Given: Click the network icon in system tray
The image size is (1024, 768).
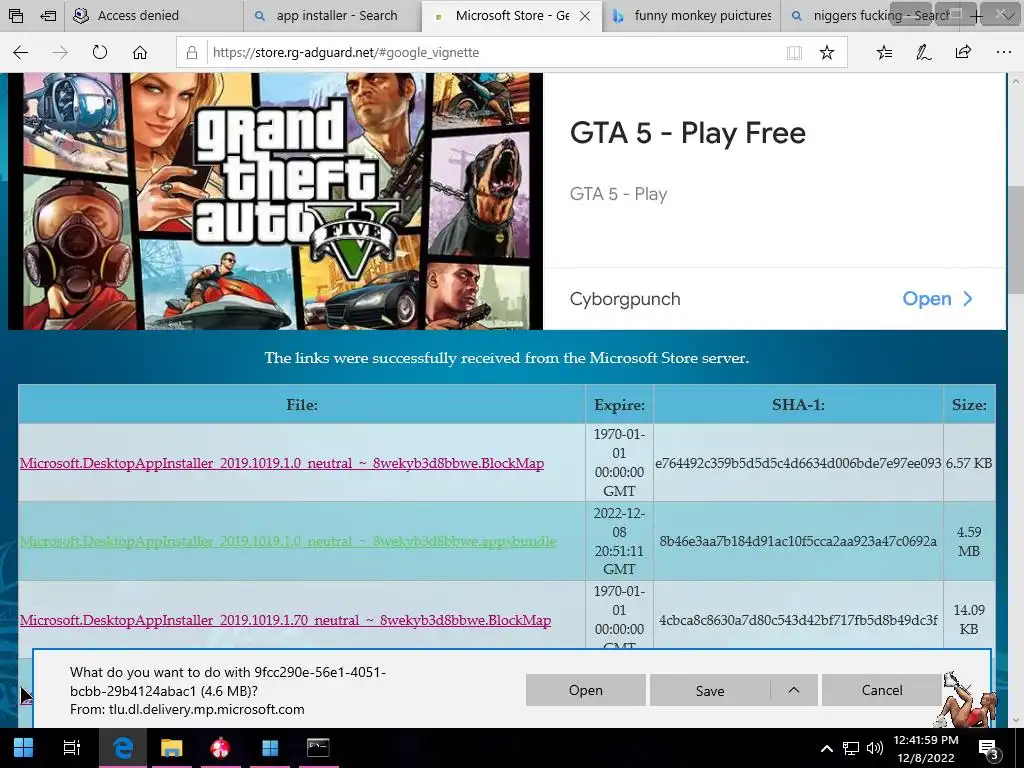Looking at the screenshot, I should (850, 748).
